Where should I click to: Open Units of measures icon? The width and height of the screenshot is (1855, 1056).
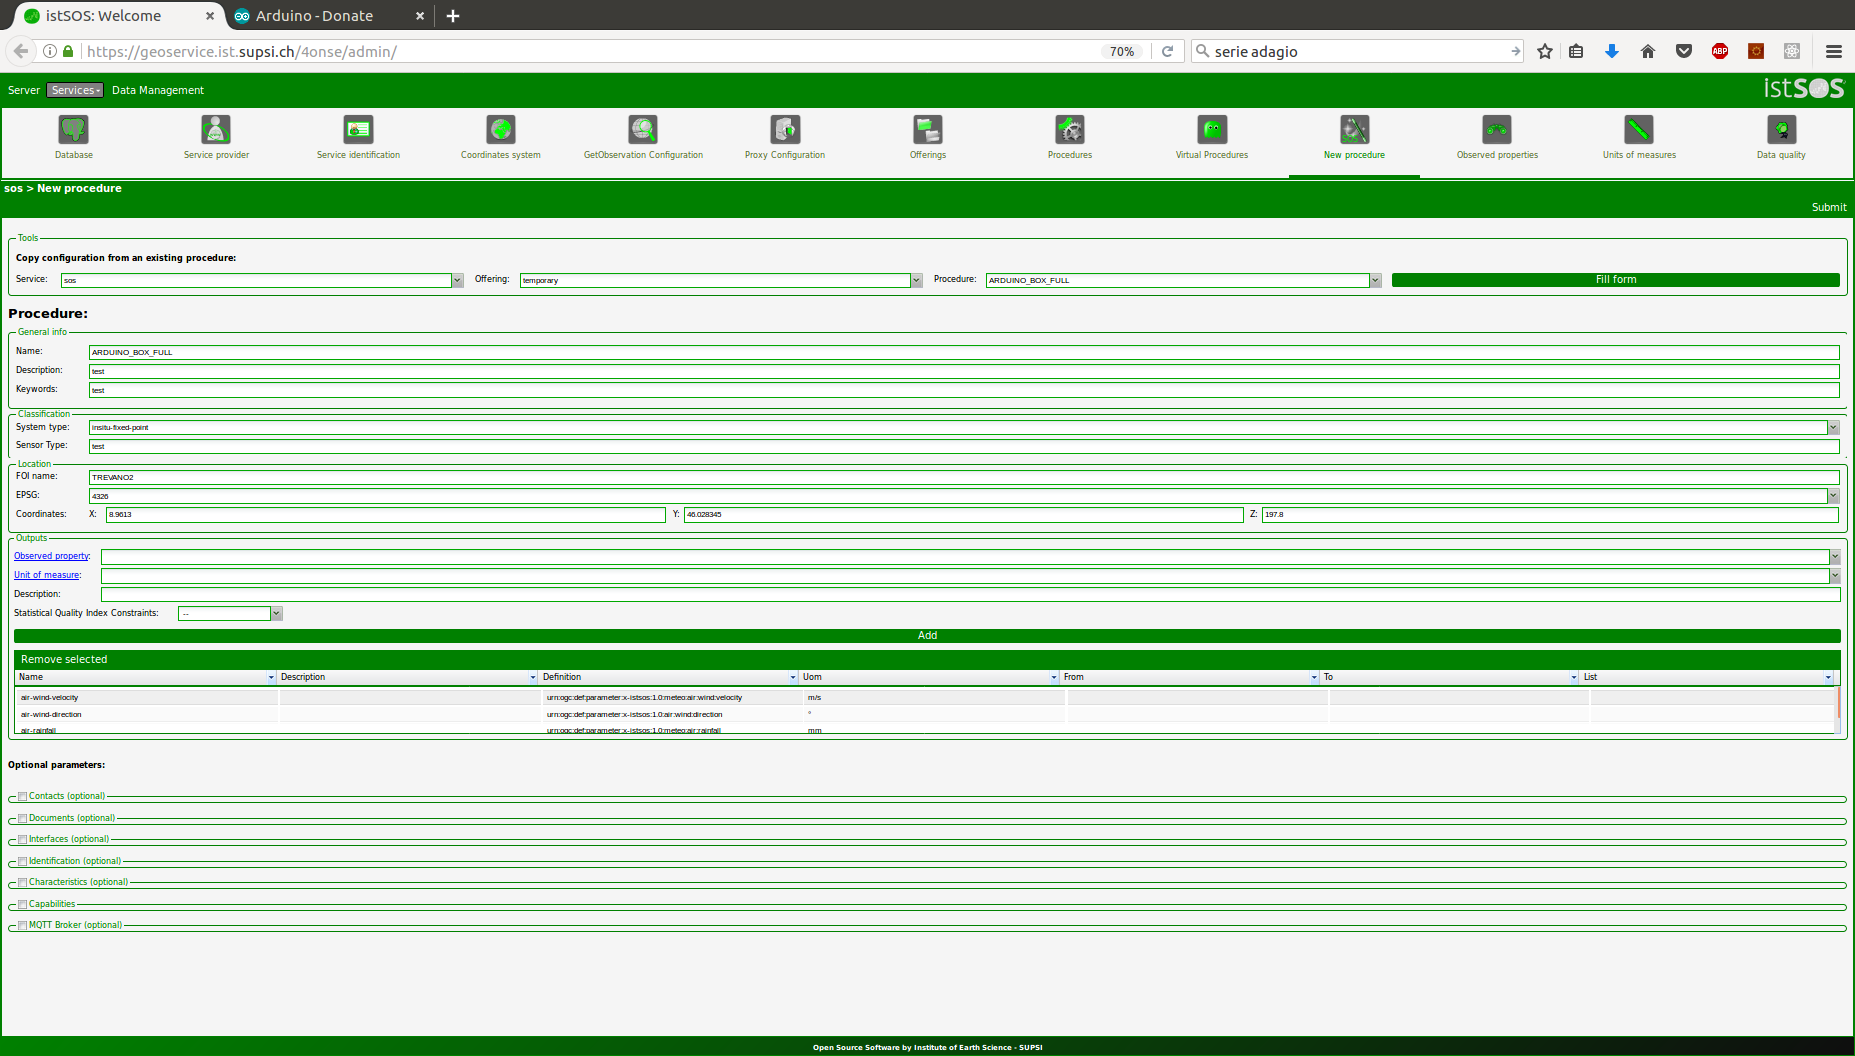[1639, 130]
